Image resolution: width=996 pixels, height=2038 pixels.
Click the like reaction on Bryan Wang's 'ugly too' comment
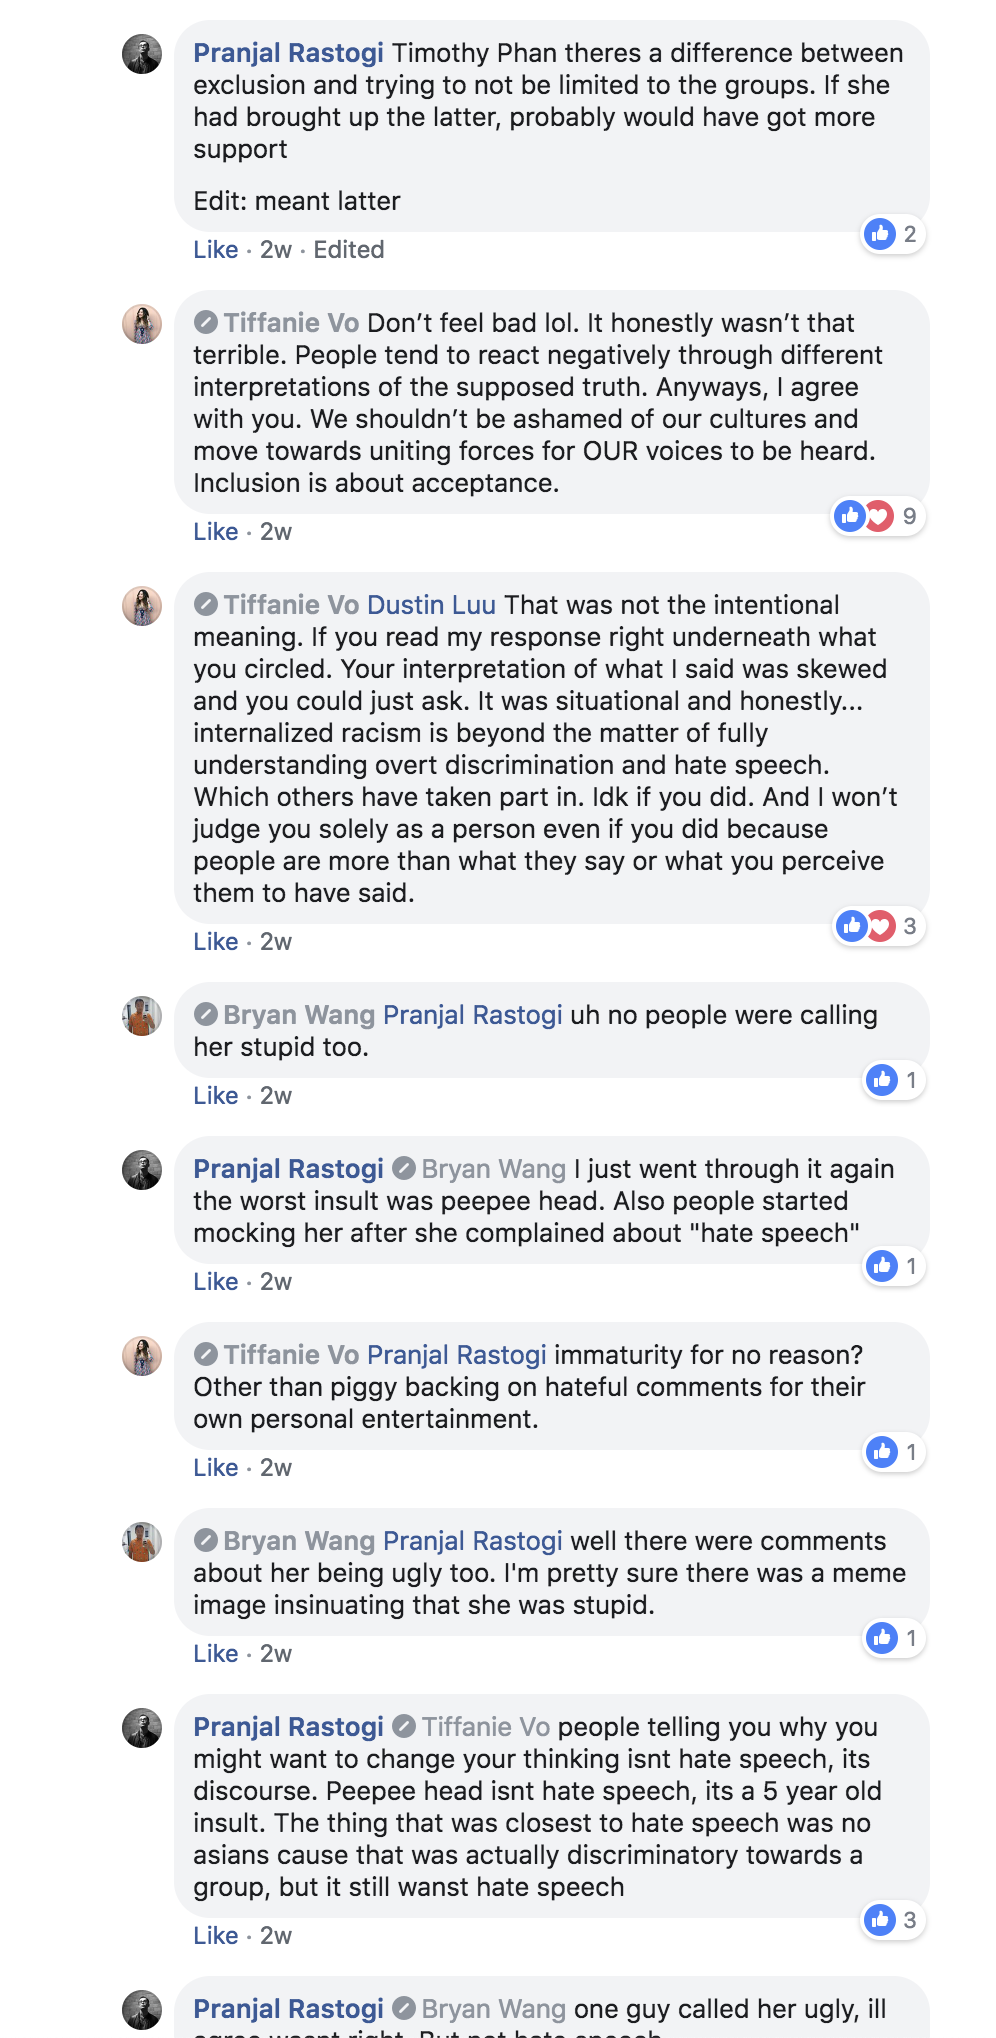coord(881,1638)
